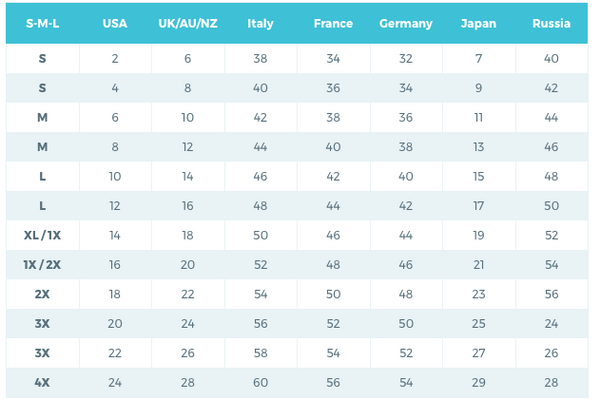Viewport: 600px width, 400px height.
Task: Click the Germany column header
Action: point(406,24)
